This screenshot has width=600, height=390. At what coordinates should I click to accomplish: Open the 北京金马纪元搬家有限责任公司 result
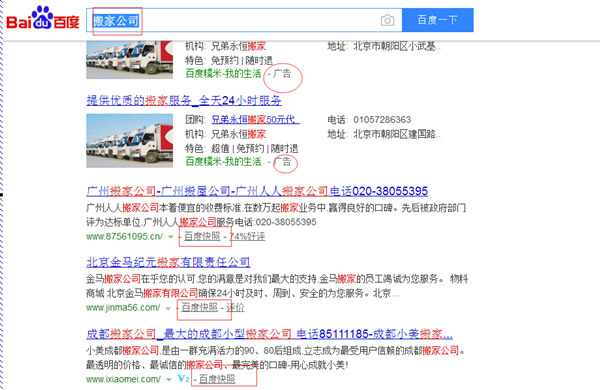coord(168,262)
